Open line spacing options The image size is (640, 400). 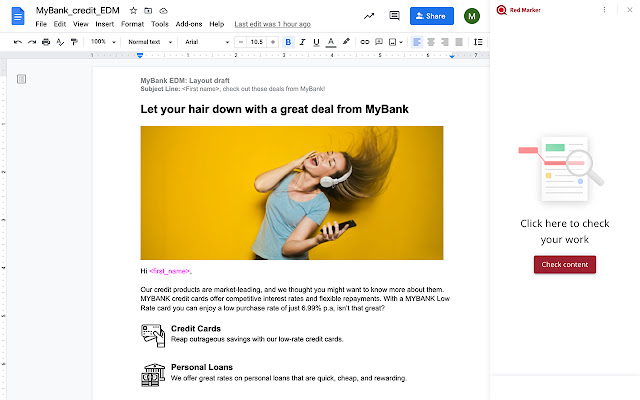(478, 42)
